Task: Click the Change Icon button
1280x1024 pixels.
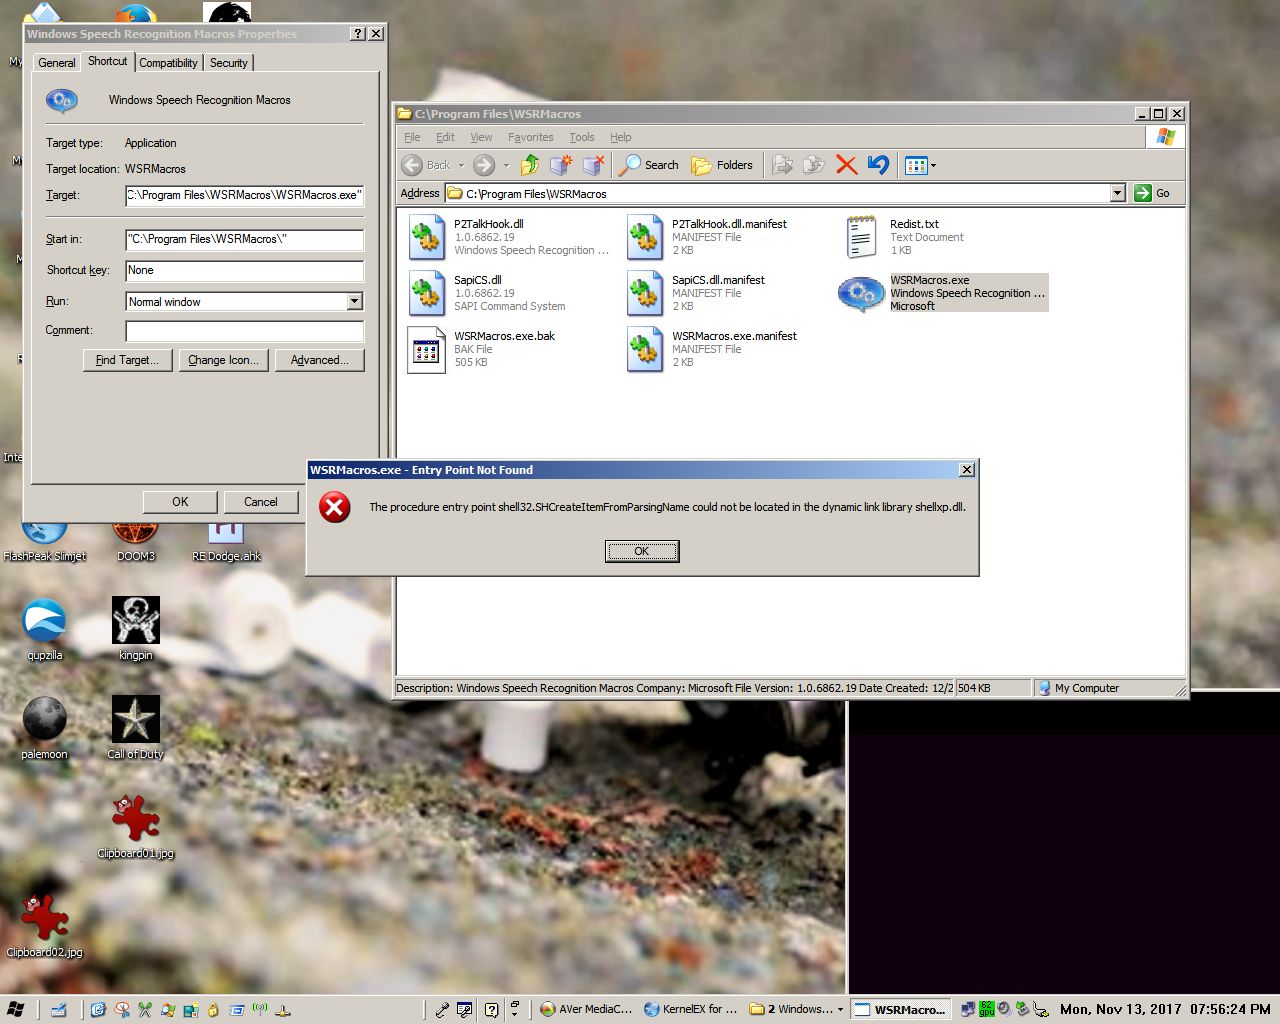Action: point(223,360)
